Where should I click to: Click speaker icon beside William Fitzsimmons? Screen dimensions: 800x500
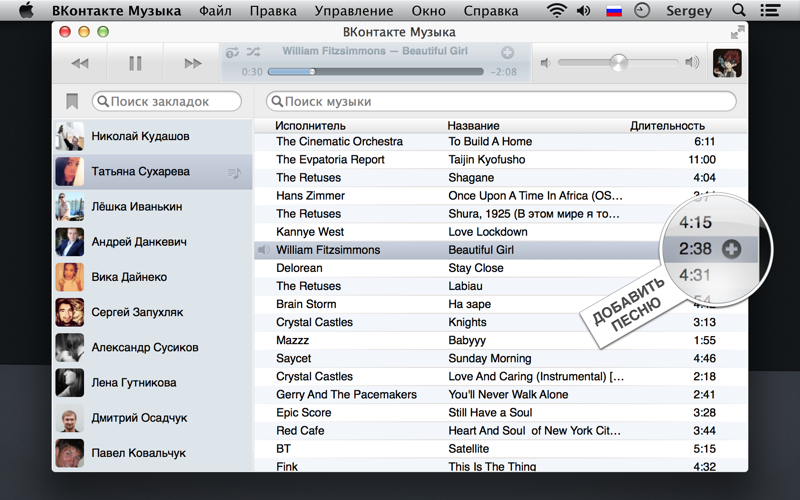tap(263, 250)
